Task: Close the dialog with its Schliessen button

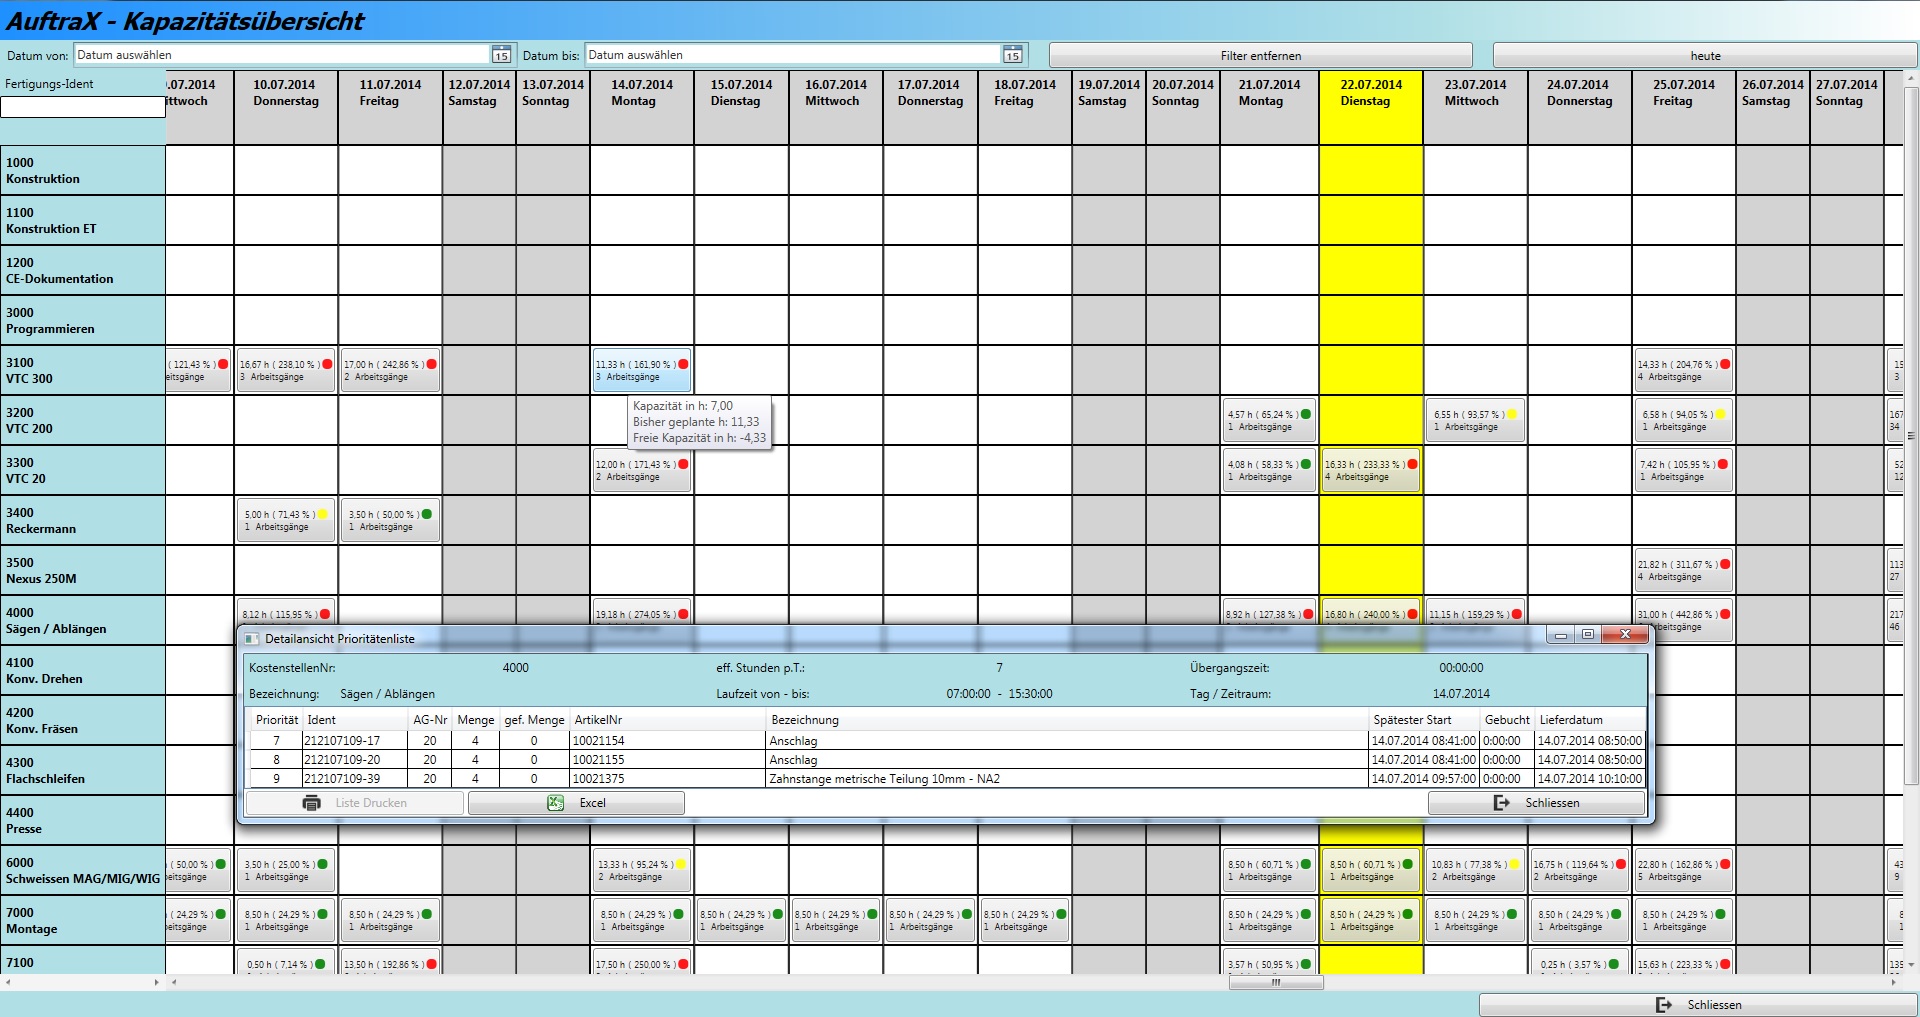Action: [1536, 803]
